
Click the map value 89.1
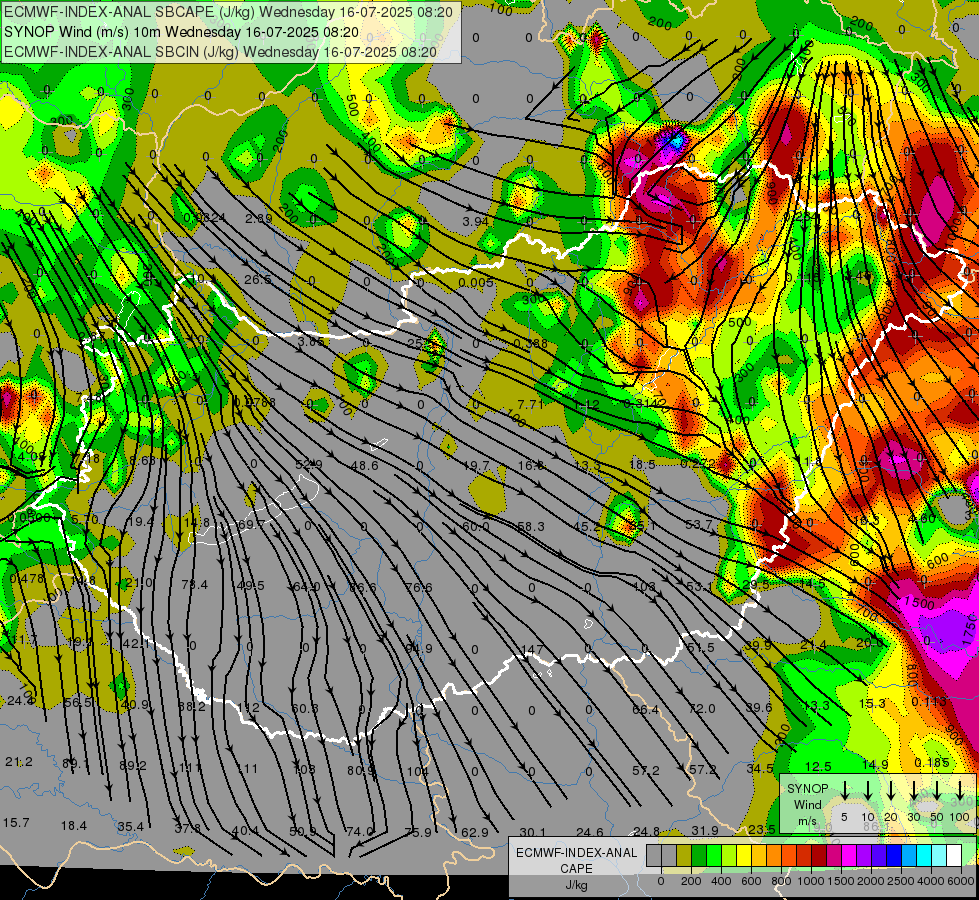pos(76,763)
